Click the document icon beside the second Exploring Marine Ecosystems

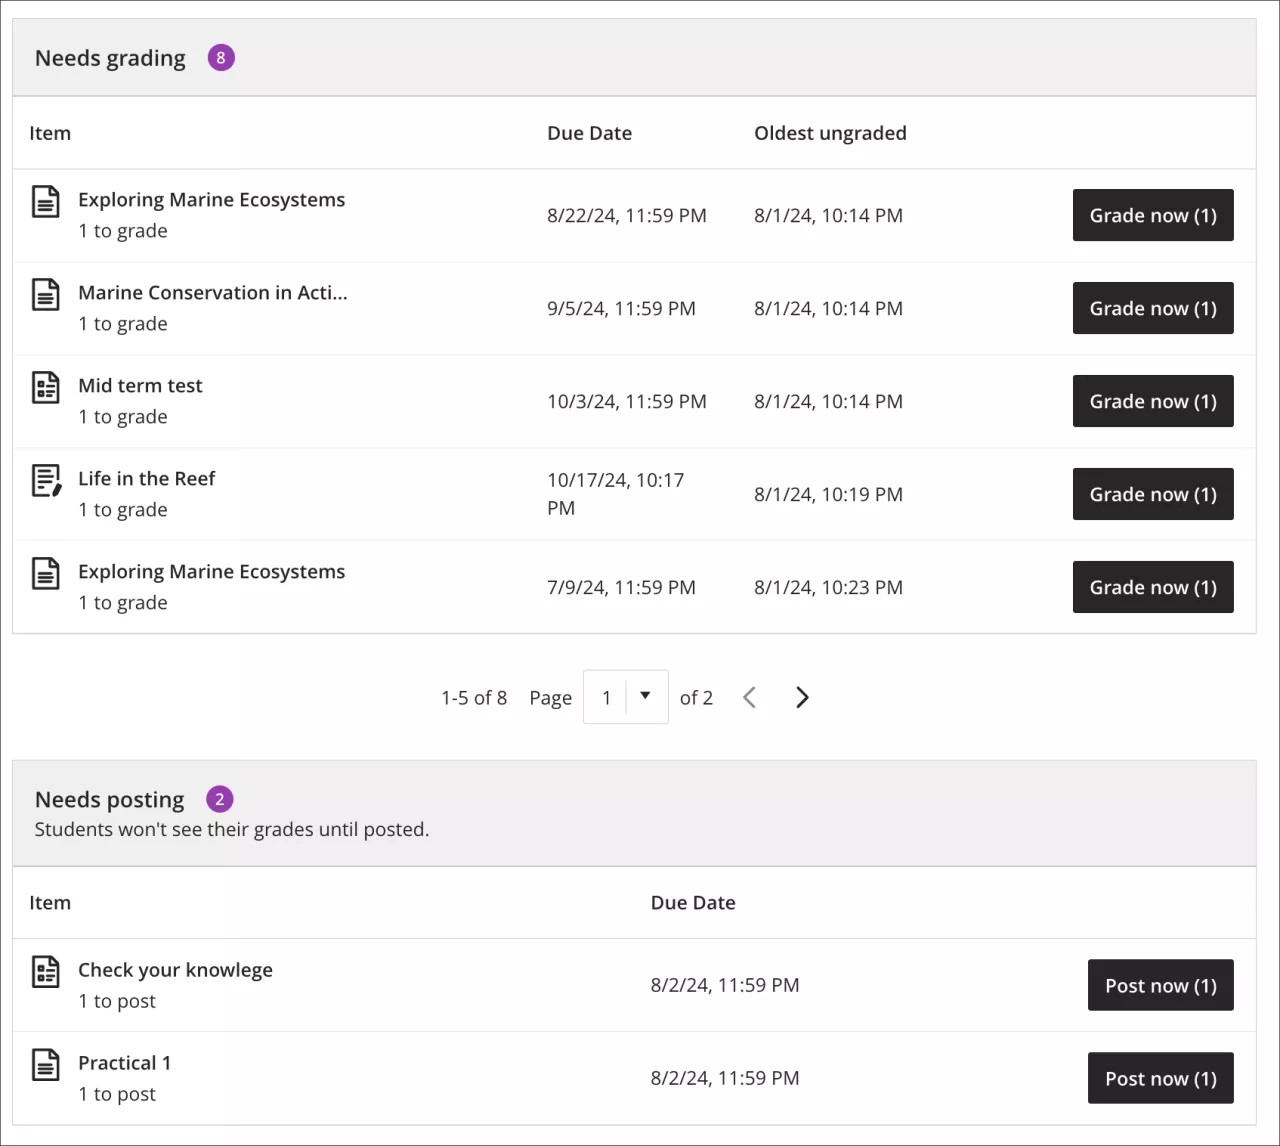click(46, 573)
